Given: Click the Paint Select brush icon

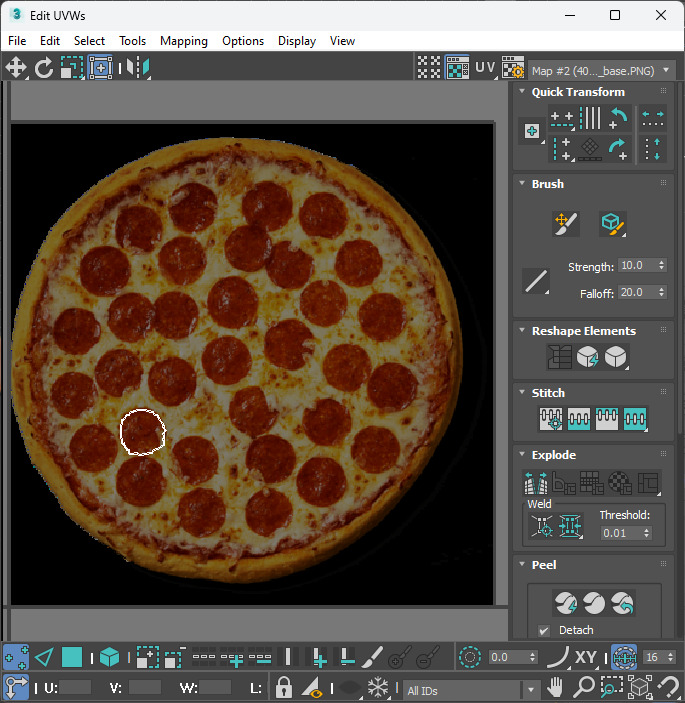Looking at the screenshot, I should click(x=372, y=658).
